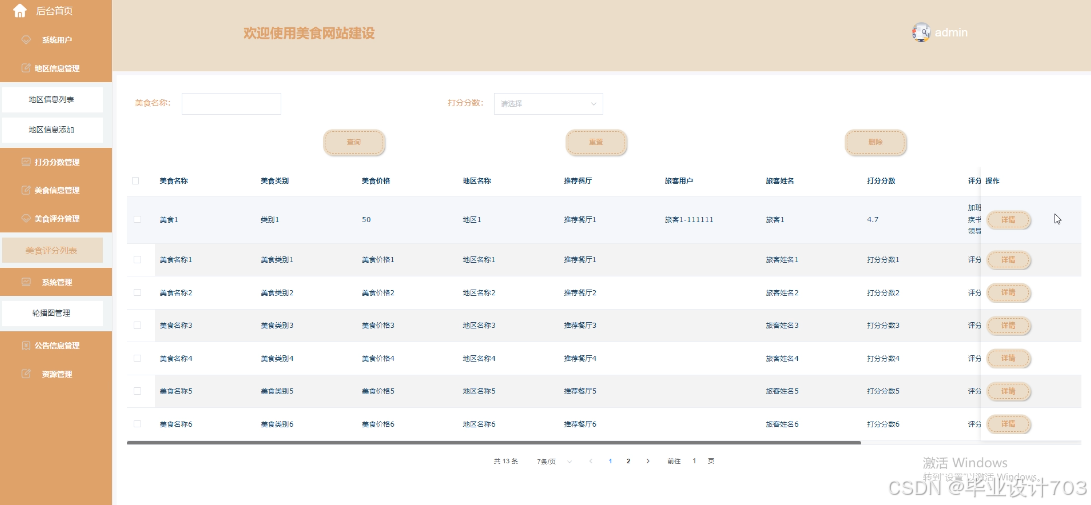
Task: Click the 美食价格6 cell
Action: (378, 424)
